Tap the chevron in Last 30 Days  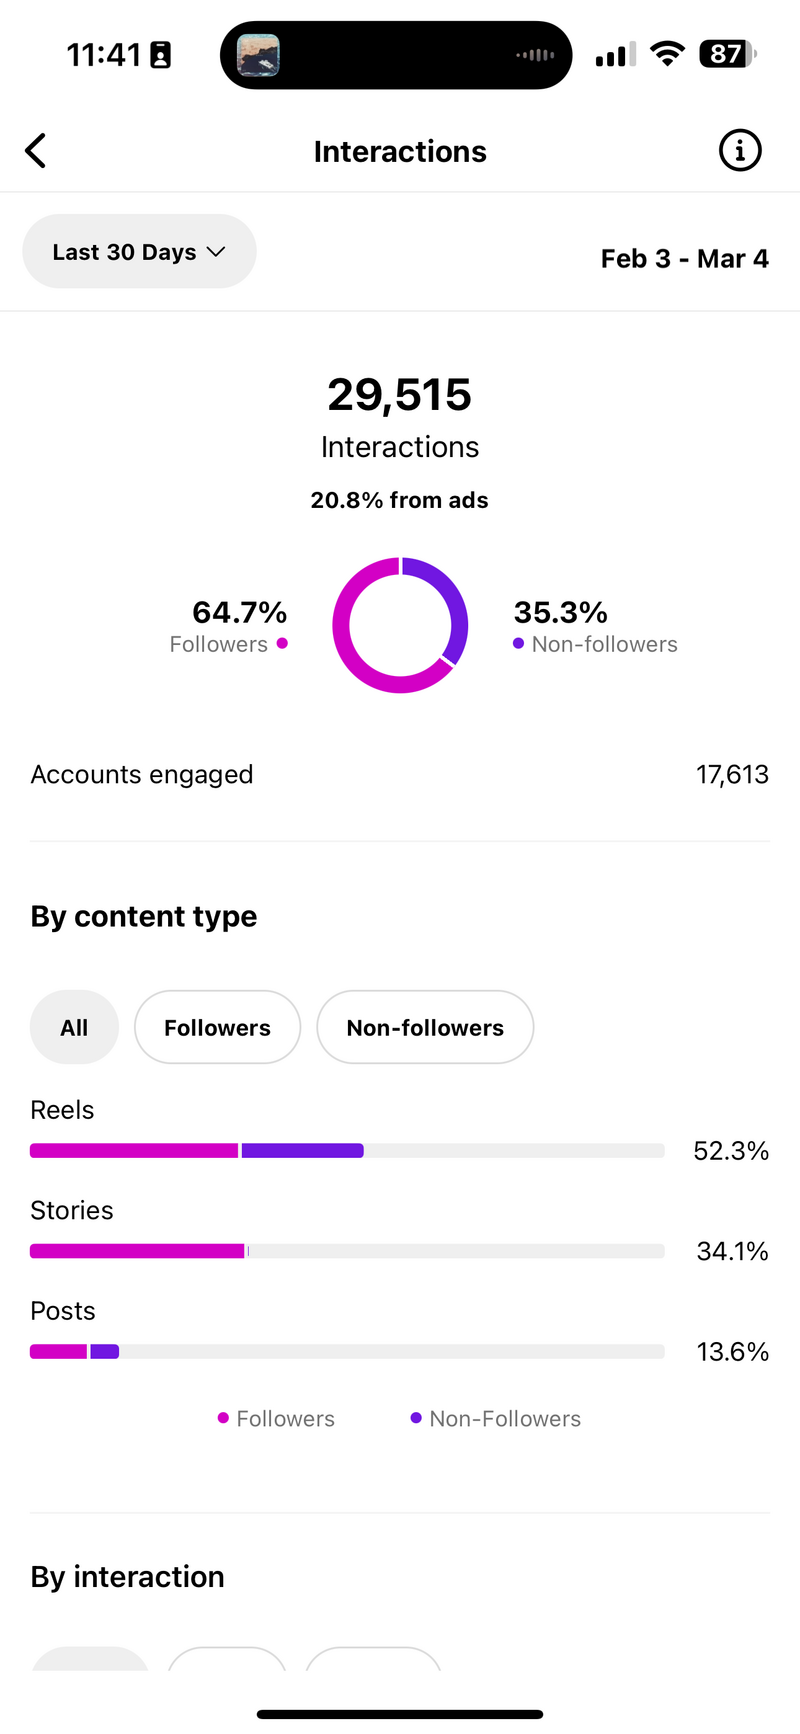point(216,252)
